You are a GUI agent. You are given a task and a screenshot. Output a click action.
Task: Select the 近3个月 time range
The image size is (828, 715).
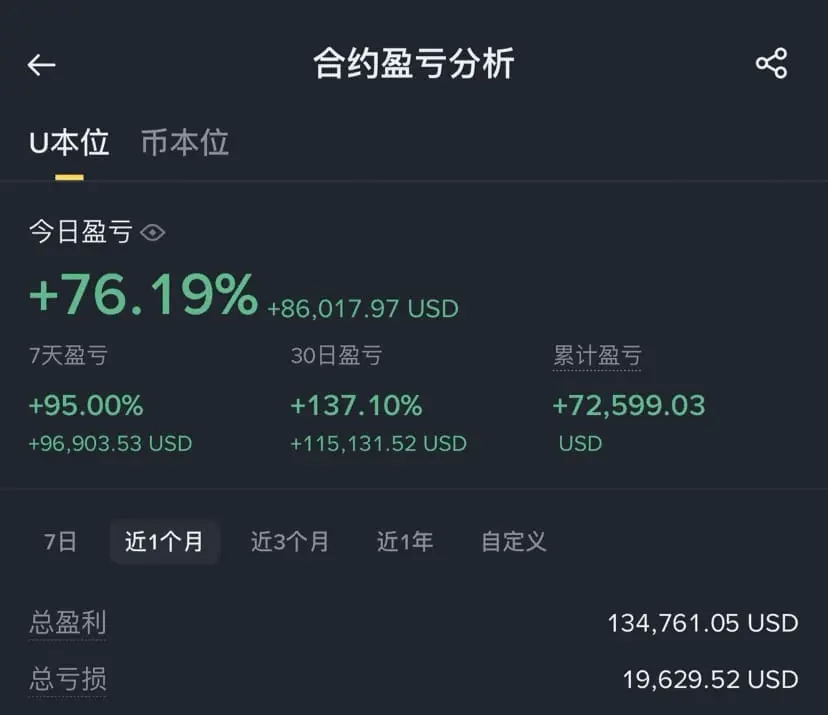[290, 542]
